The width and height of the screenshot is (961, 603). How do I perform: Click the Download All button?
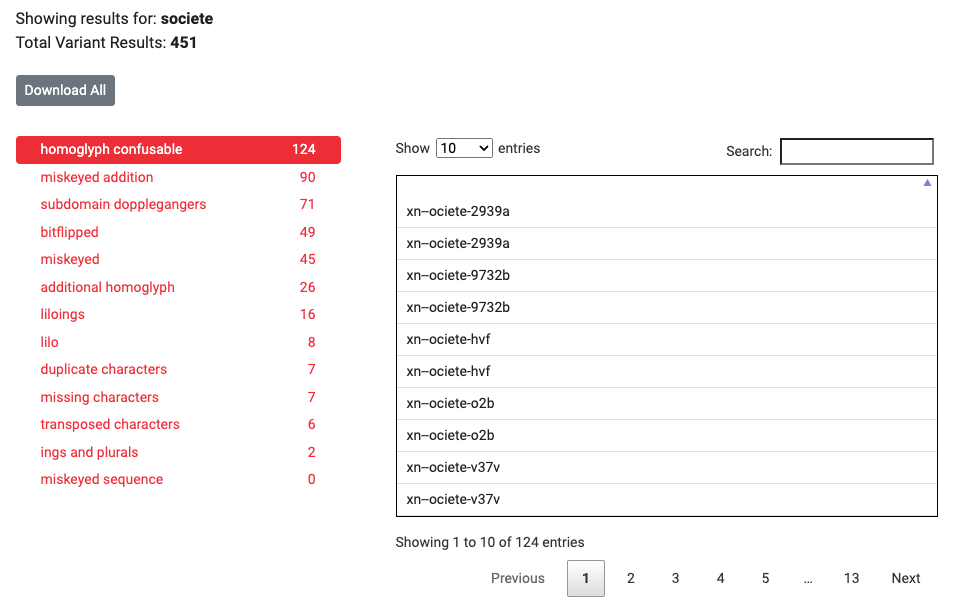65,90
